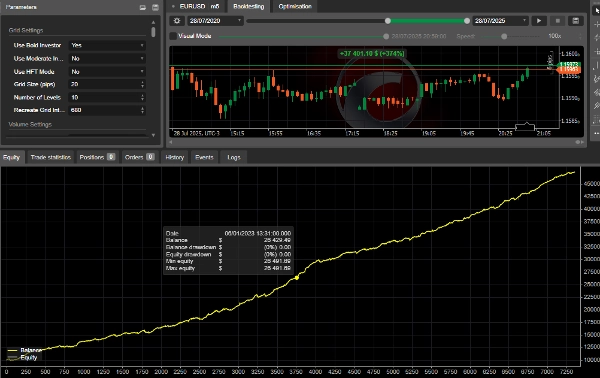Click the Speed slider handle

pyautogui.click(x=504, y=36)
